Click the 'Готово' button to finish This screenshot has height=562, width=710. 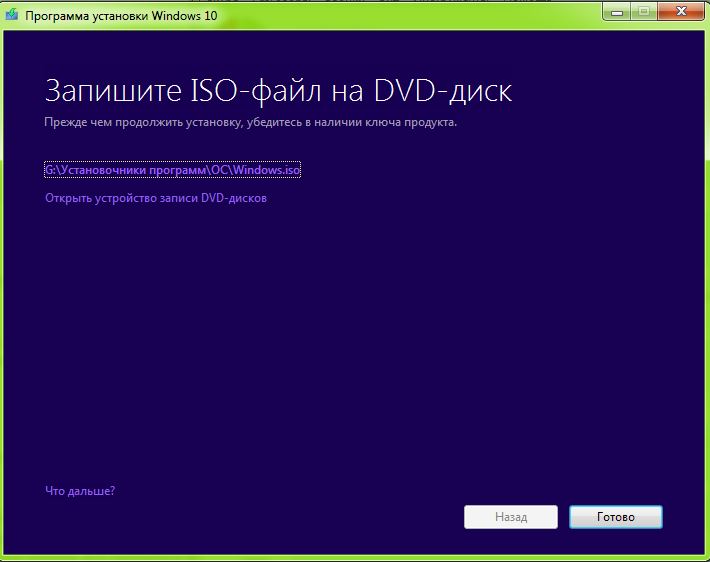616,517
